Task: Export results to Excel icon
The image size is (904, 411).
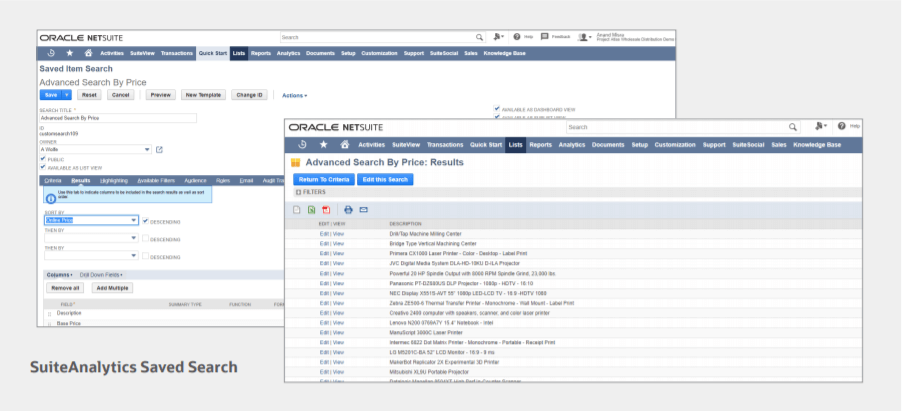Action: tap(311, 210)
